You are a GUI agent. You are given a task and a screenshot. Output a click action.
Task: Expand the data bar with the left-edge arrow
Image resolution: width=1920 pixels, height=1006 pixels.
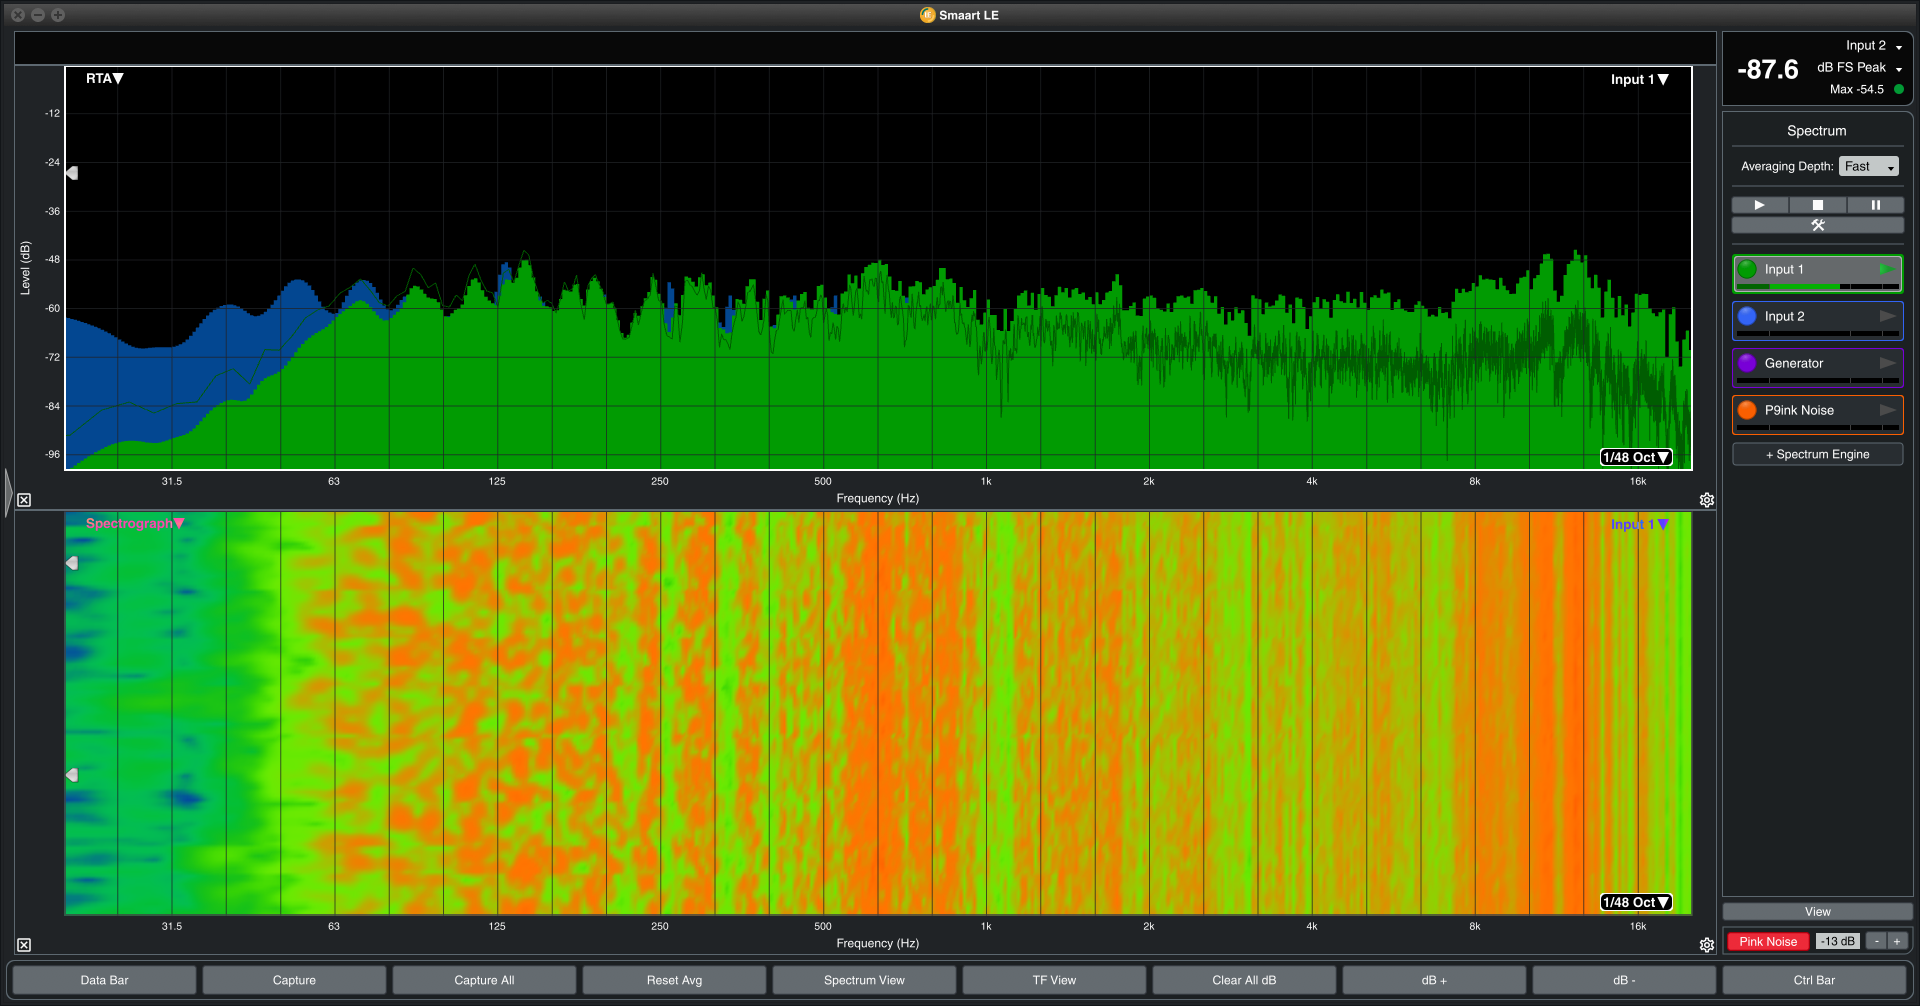pyautogui.click(x=8, y=492)
